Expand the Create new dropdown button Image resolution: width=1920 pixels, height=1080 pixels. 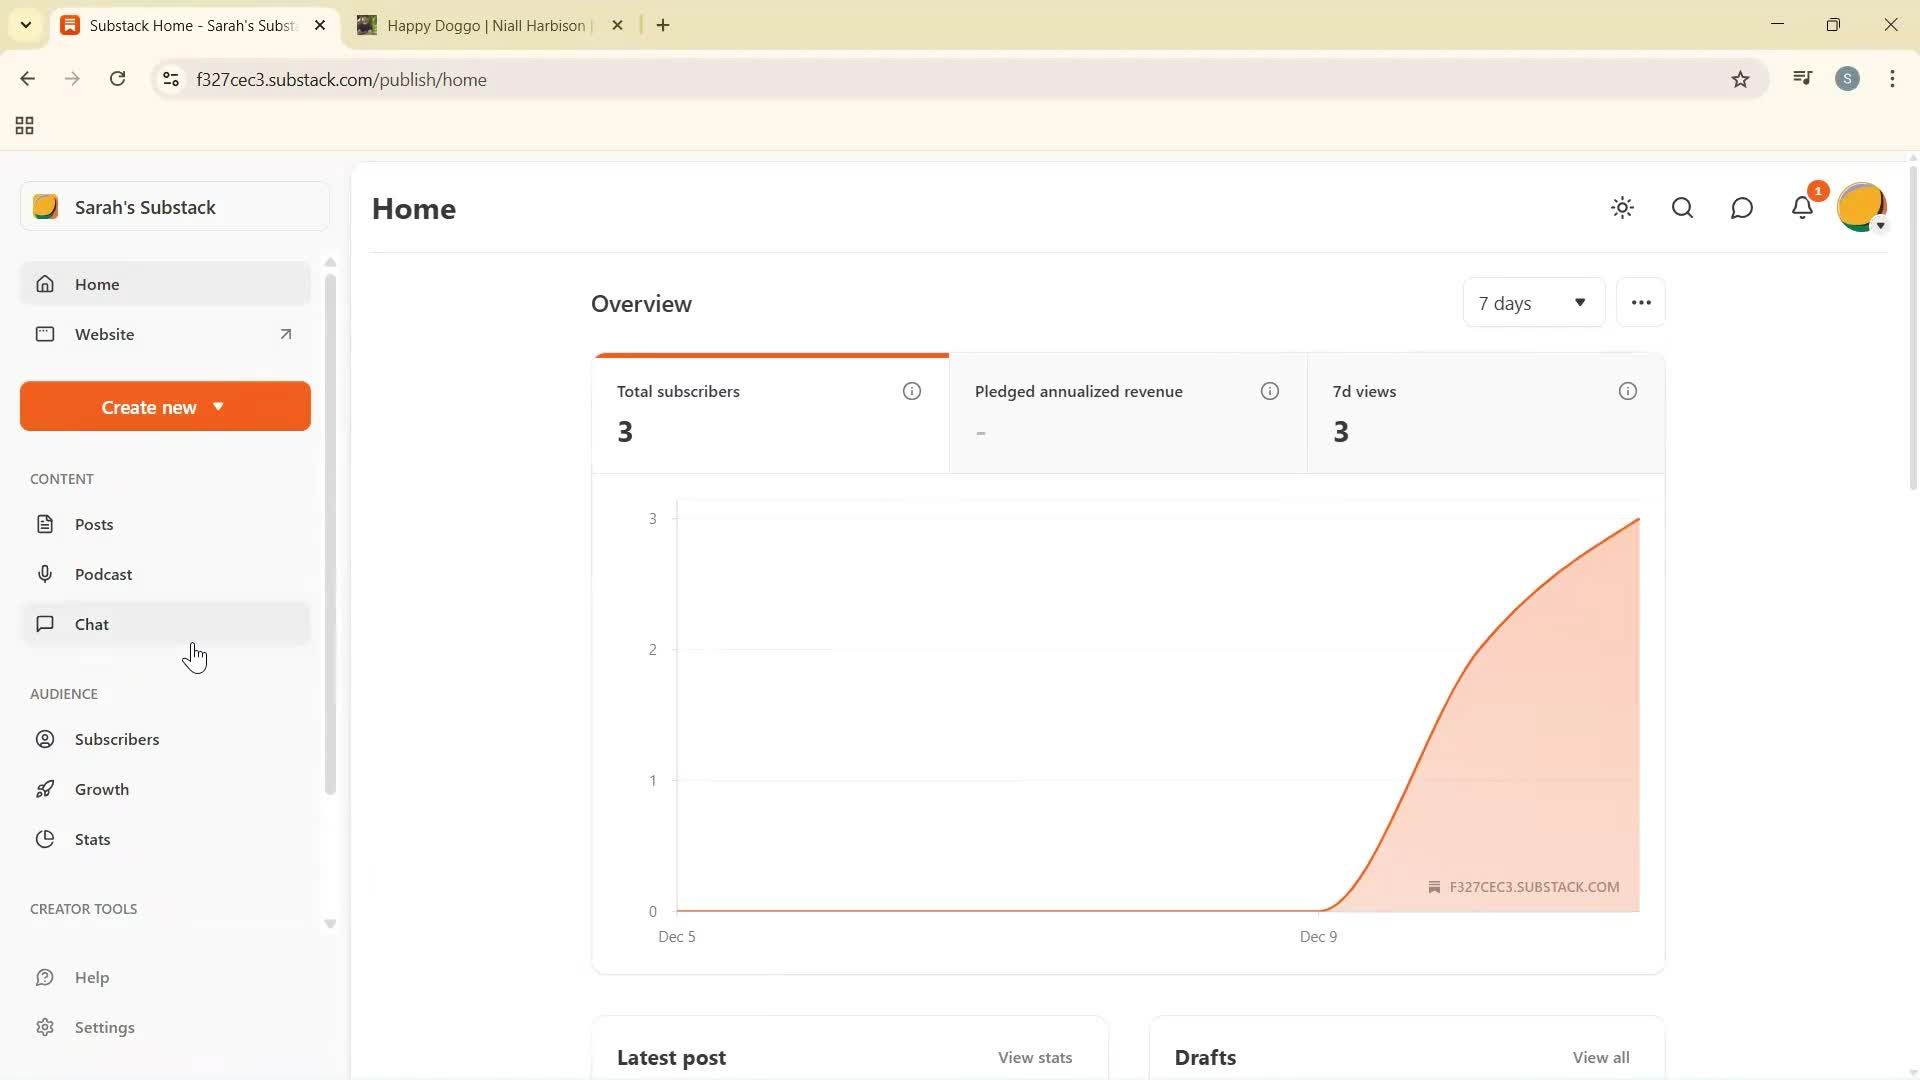(x=165, y=407)
